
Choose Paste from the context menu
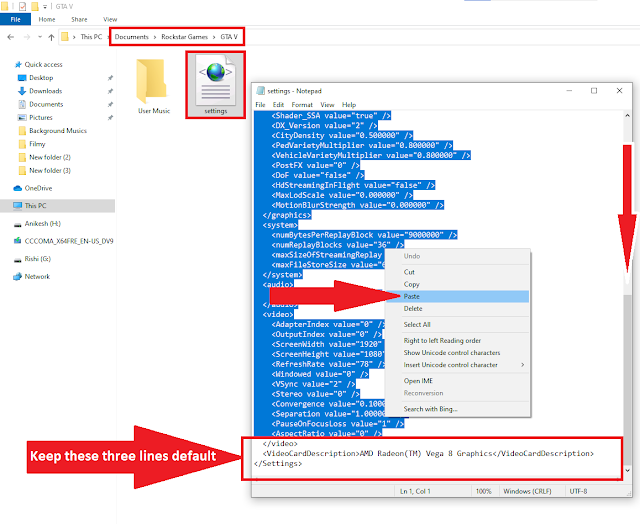(x=457, y=297)
